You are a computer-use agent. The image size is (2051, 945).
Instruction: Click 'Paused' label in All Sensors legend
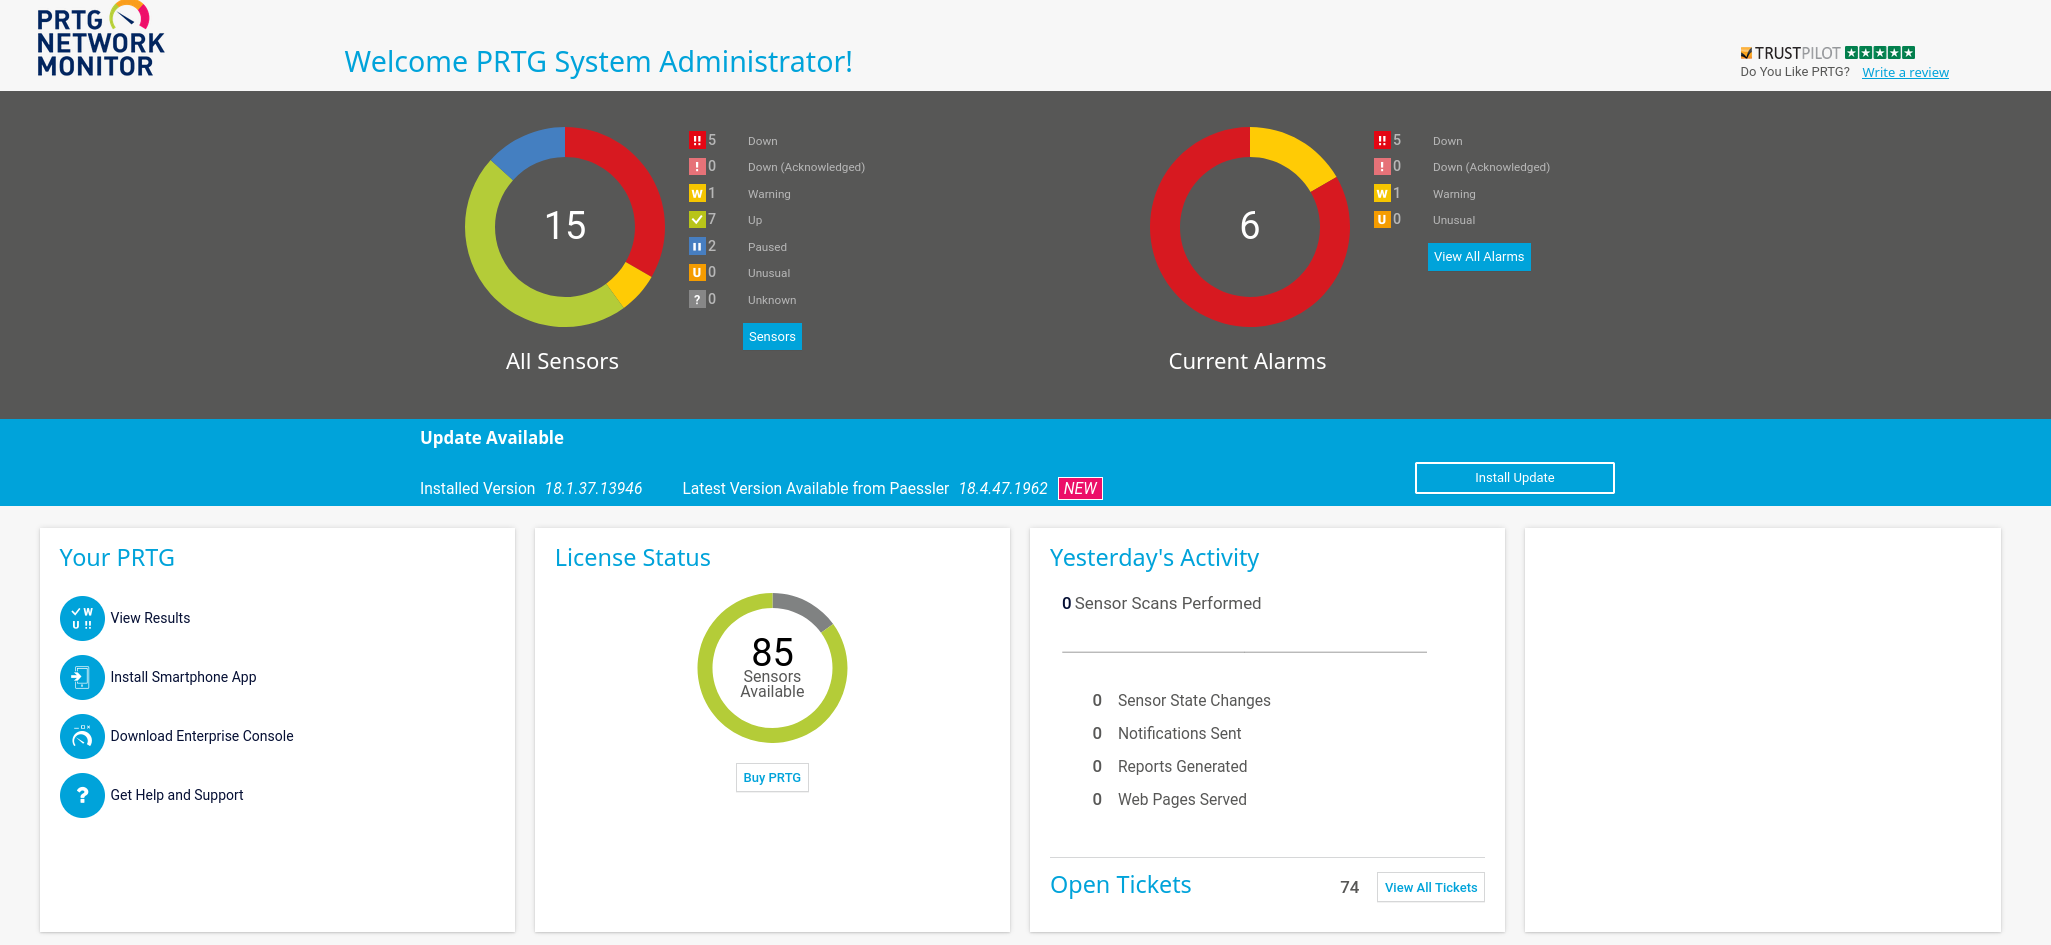click(767, 248)
